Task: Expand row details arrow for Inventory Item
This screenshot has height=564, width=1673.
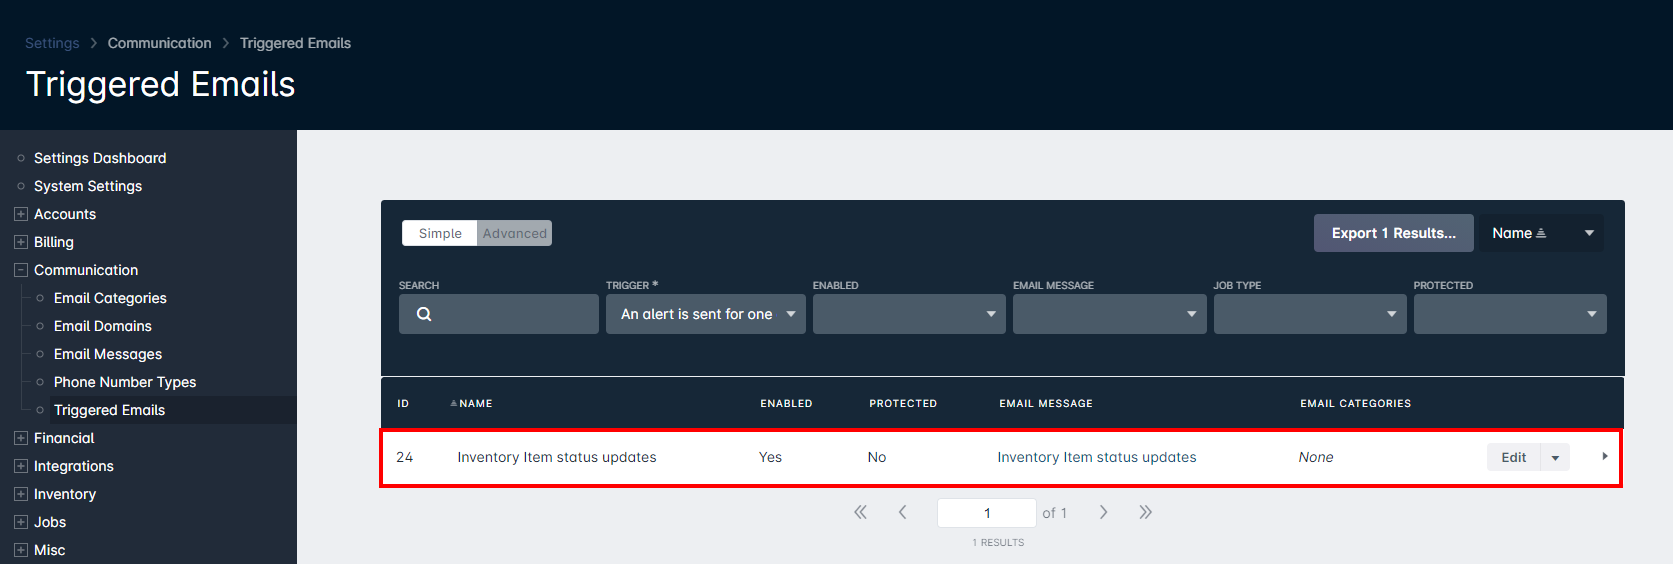Action: (1604, 456)
